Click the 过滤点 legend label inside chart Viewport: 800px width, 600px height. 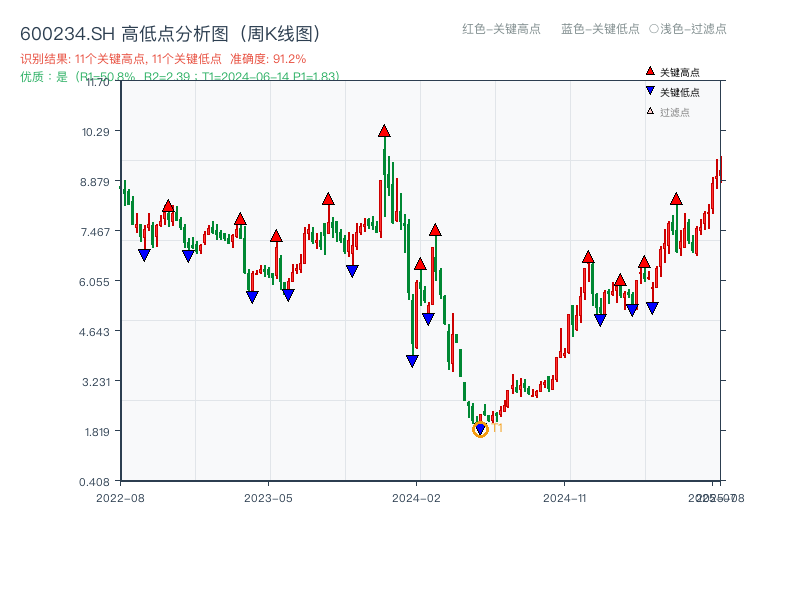click(674, 112)
